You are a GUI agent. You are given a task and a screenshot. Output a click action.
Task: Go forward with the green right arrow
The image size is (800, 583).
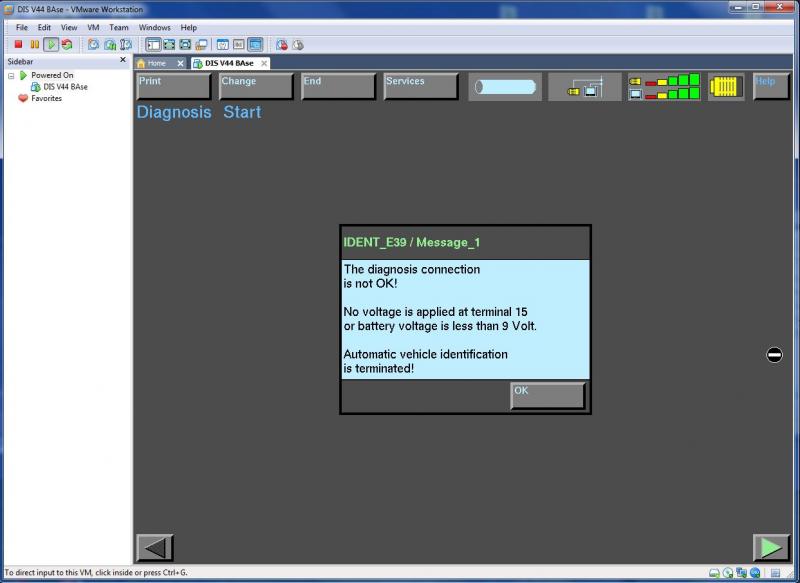click(x=771, y=548)
